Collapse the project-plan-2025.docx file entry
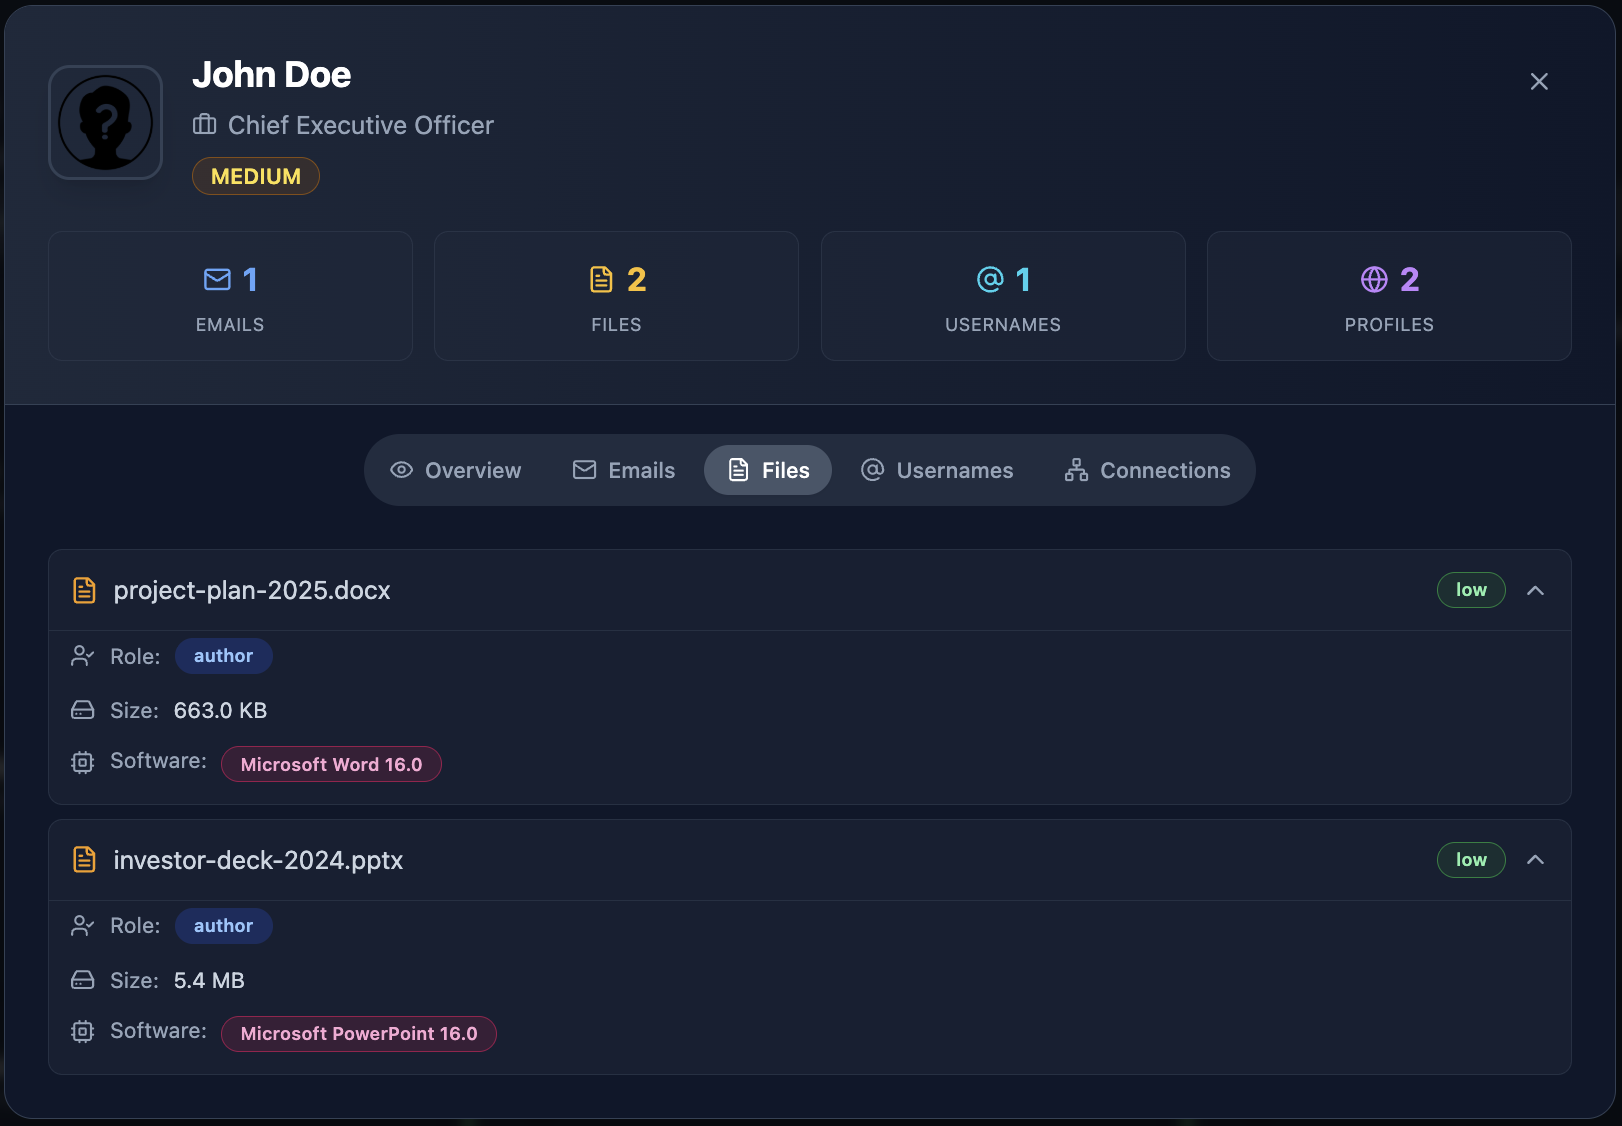 pos(1536,590)
